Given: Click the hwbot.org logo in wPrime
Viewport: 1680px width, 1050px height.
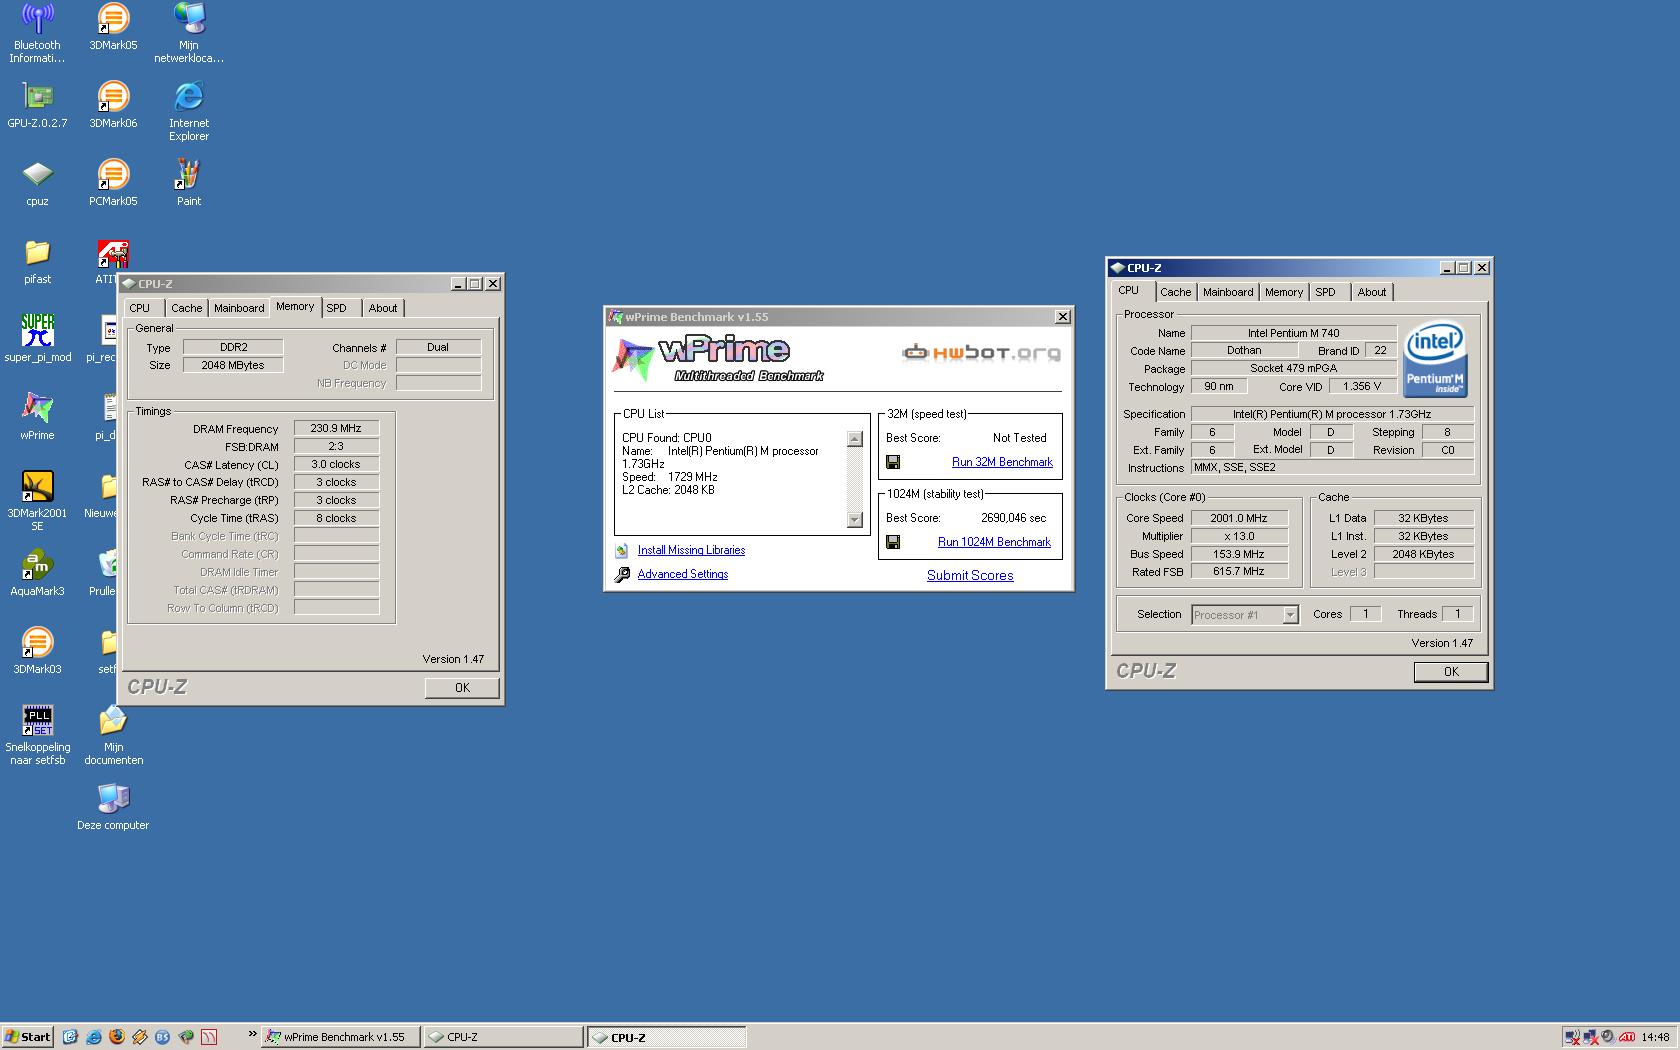Looking at the screenshot, I should (x=981, y=352).
